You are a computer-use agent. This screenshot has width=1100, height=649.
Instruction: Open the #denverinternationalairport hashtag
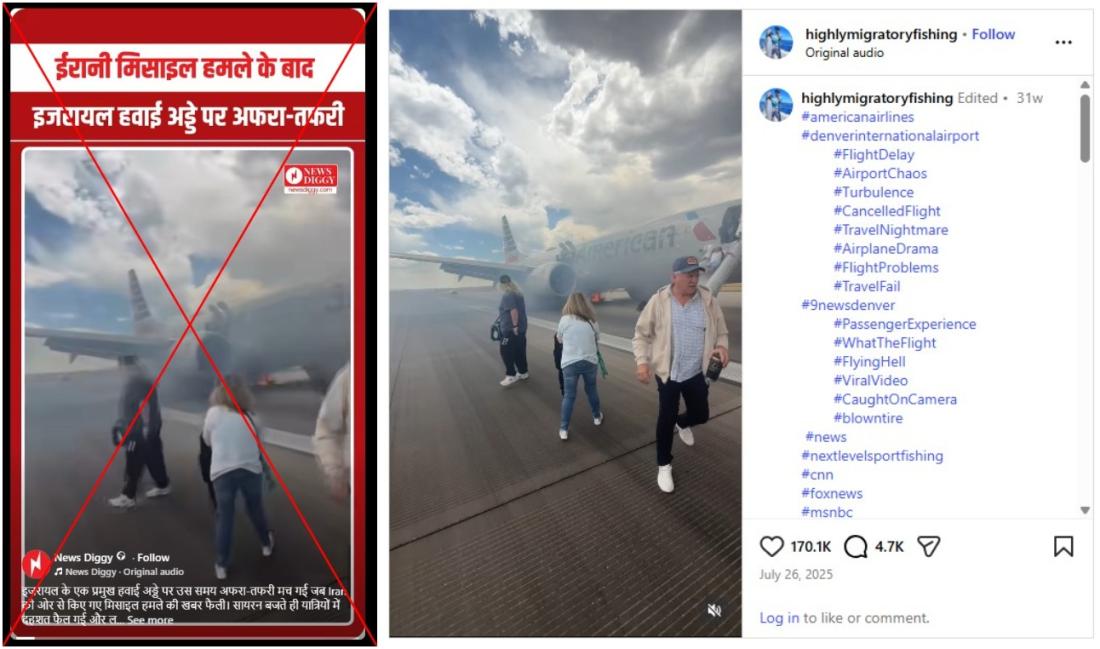point(890,136)
